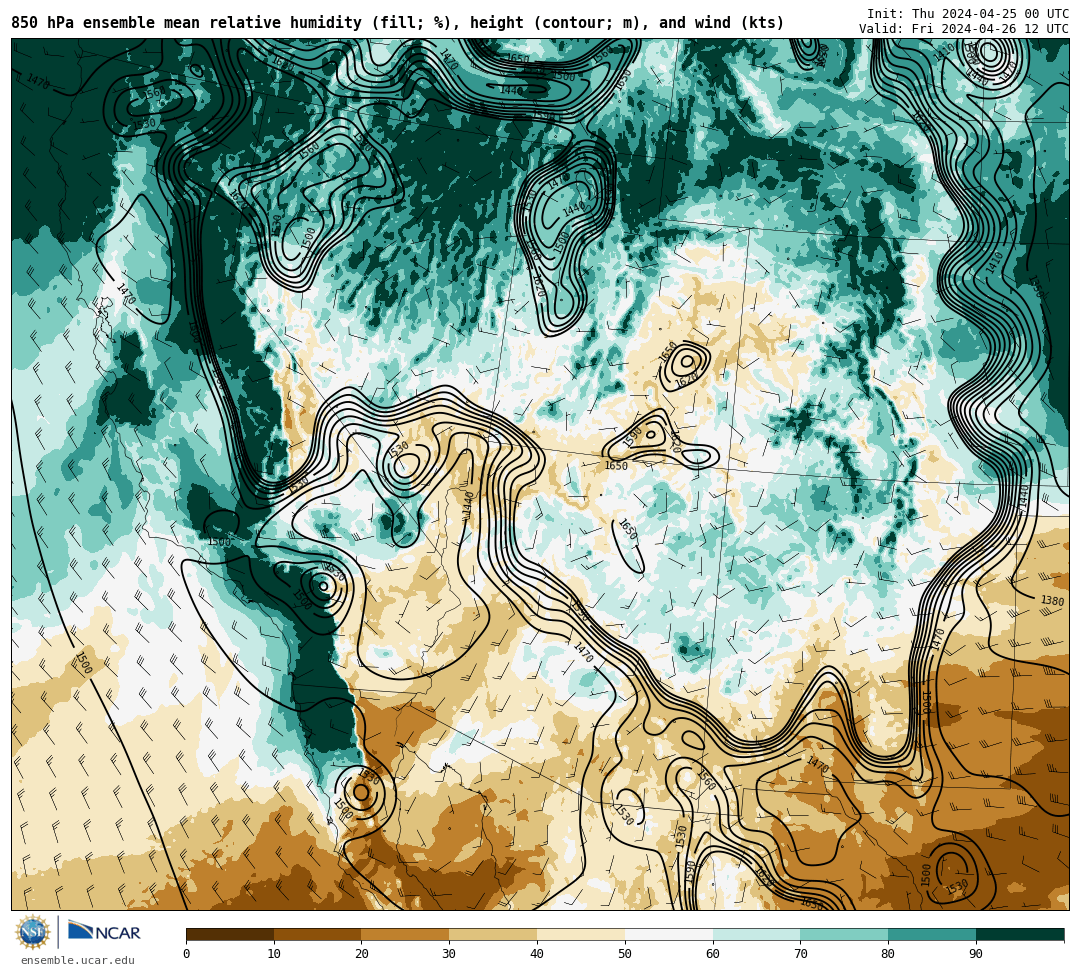
Task: Click the 70-80 teal colorbar segment
Action: tap(844, 934)
